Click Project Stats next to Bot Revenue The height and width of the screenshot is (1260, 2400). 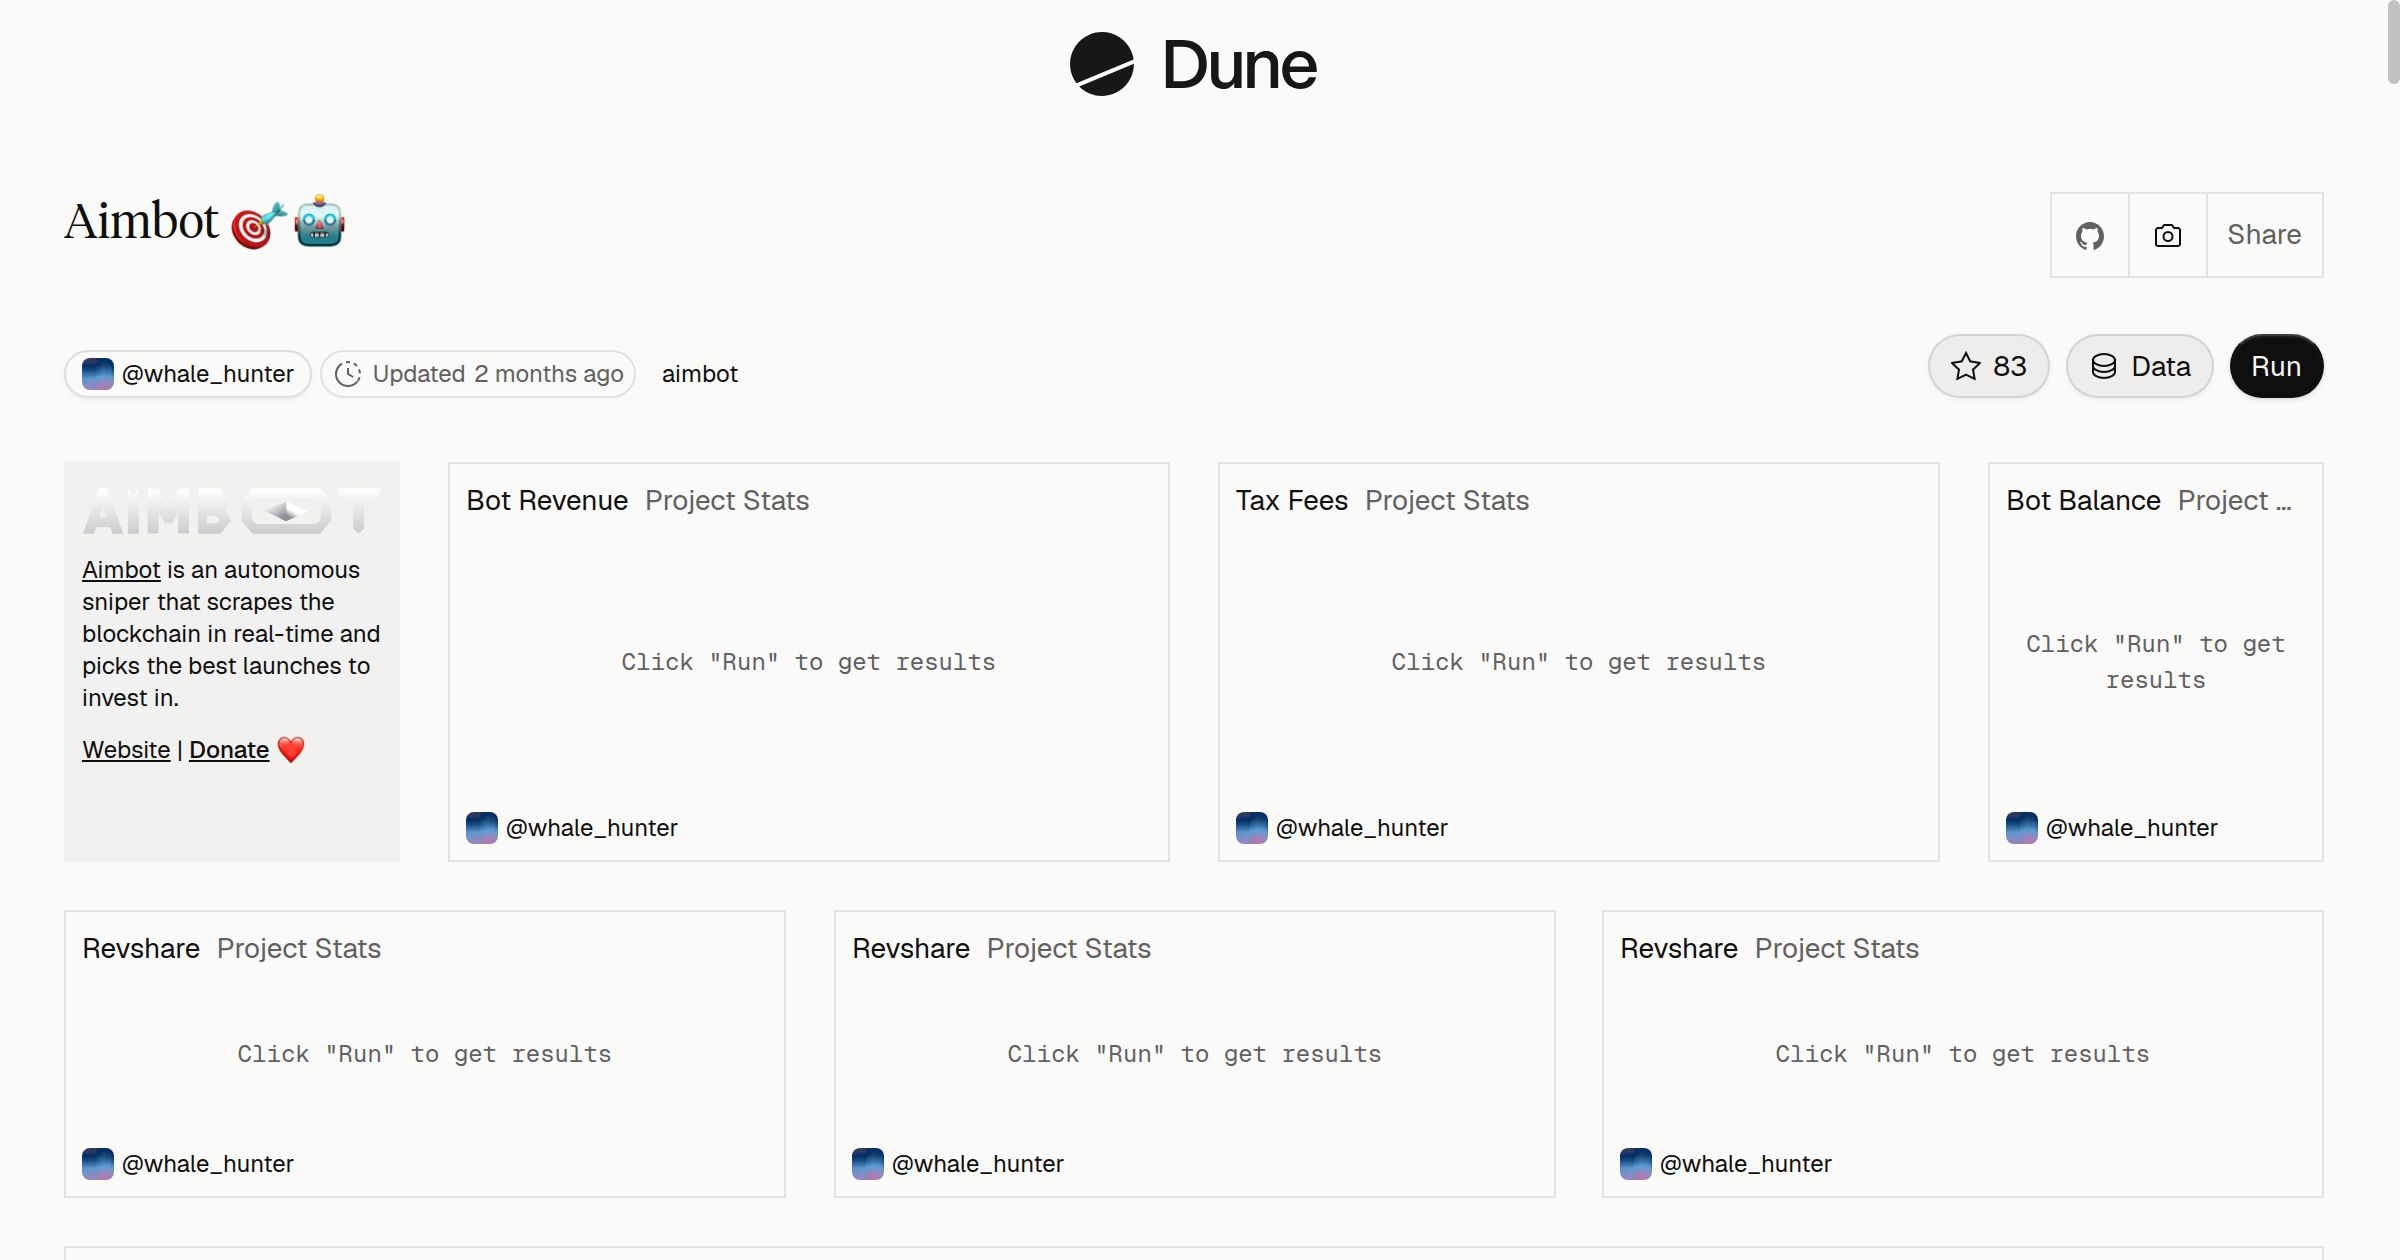tap(727, 500)
